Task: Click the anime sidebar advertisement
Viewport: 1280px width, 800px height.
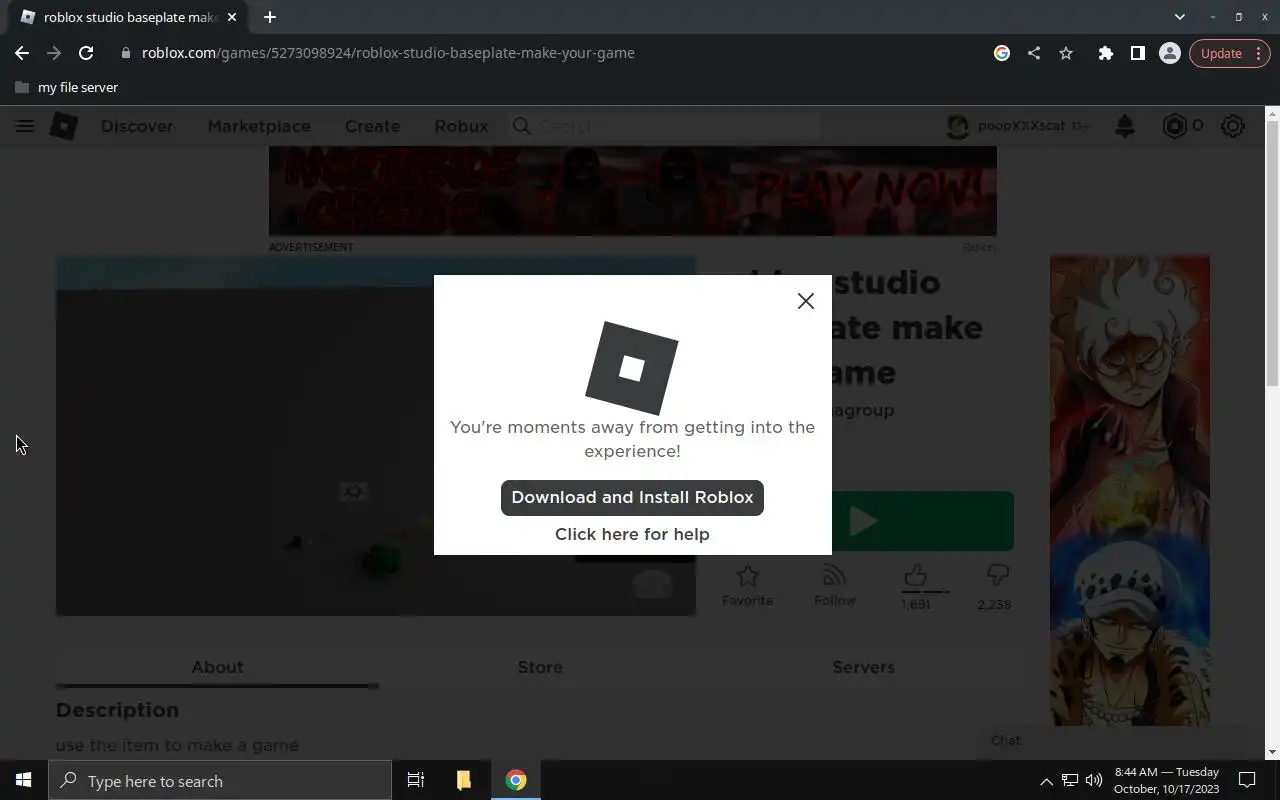Action: coord(1130,490)
